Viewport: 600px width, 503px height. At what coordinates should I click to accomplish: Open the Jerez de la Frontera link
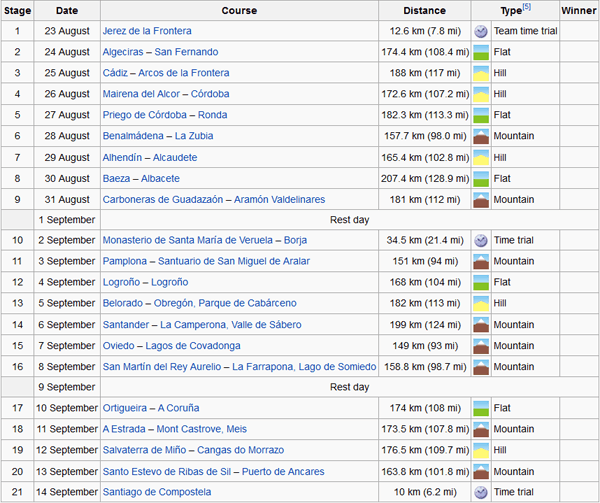pos(147,31)
